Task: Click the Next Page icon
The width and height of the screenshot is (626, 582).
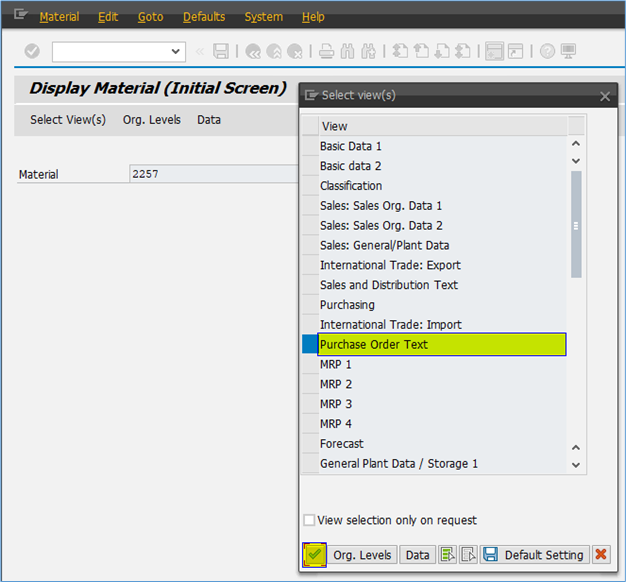Action: tap(442, 51)
